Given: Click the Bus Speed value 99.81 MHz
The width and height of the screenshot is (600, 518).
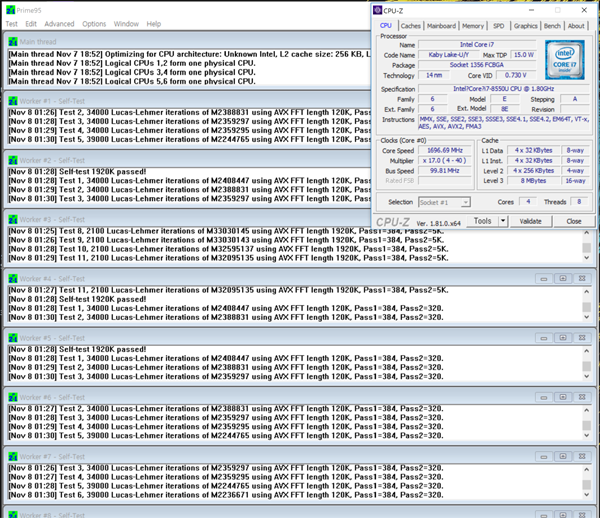Looking at the screenshot, I should (445, 171).
